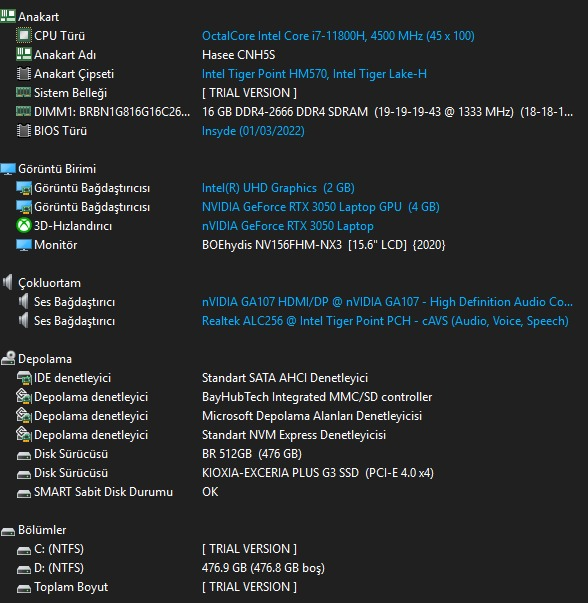Select the Görüntü Birimi section heading
Image resolution: width=588 pixels, height=603 pixels.
[57, 169]
